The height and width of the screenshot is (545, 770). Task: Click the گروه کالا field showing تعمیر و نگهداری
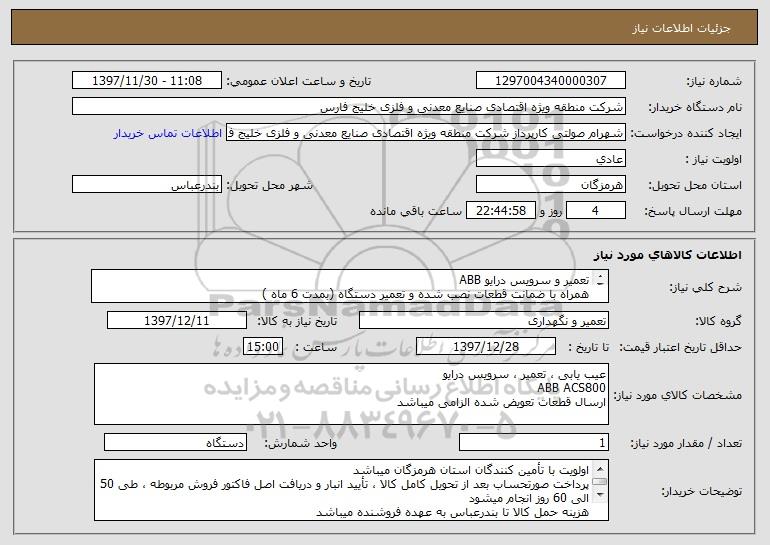[x=484, y=321]
